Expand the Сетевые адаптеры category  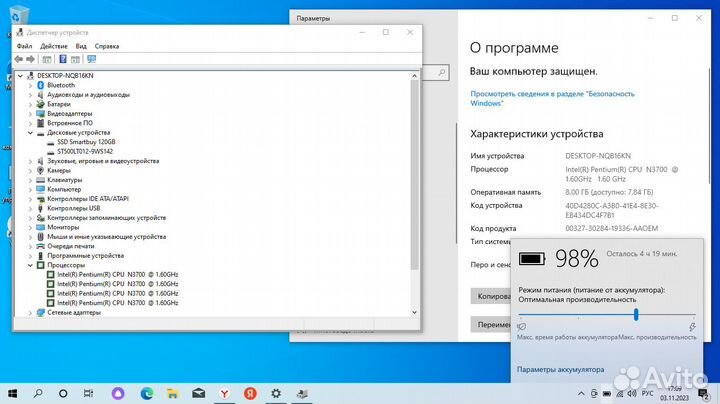click(x=30, y=313)
